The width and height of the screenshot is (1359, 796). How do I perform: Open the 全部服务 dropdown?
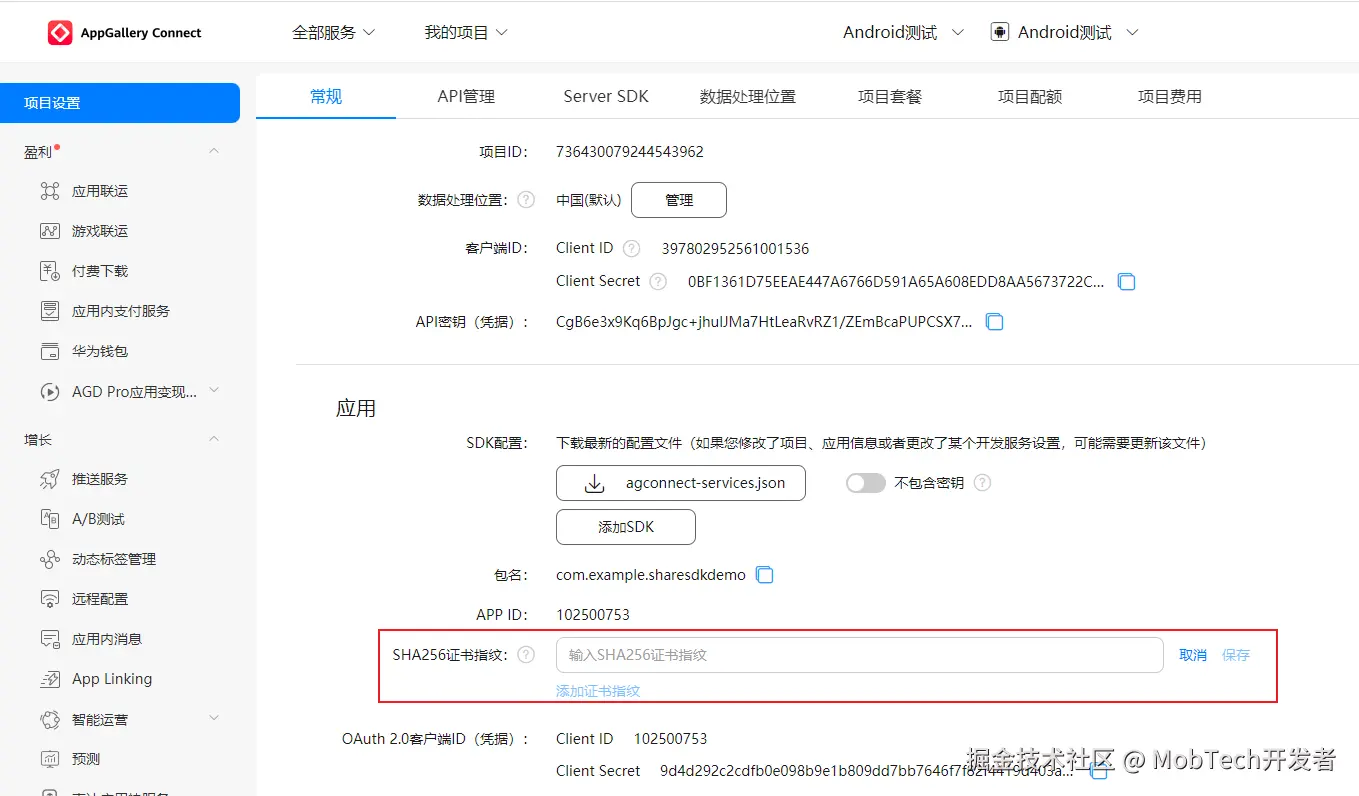point(334,32)
